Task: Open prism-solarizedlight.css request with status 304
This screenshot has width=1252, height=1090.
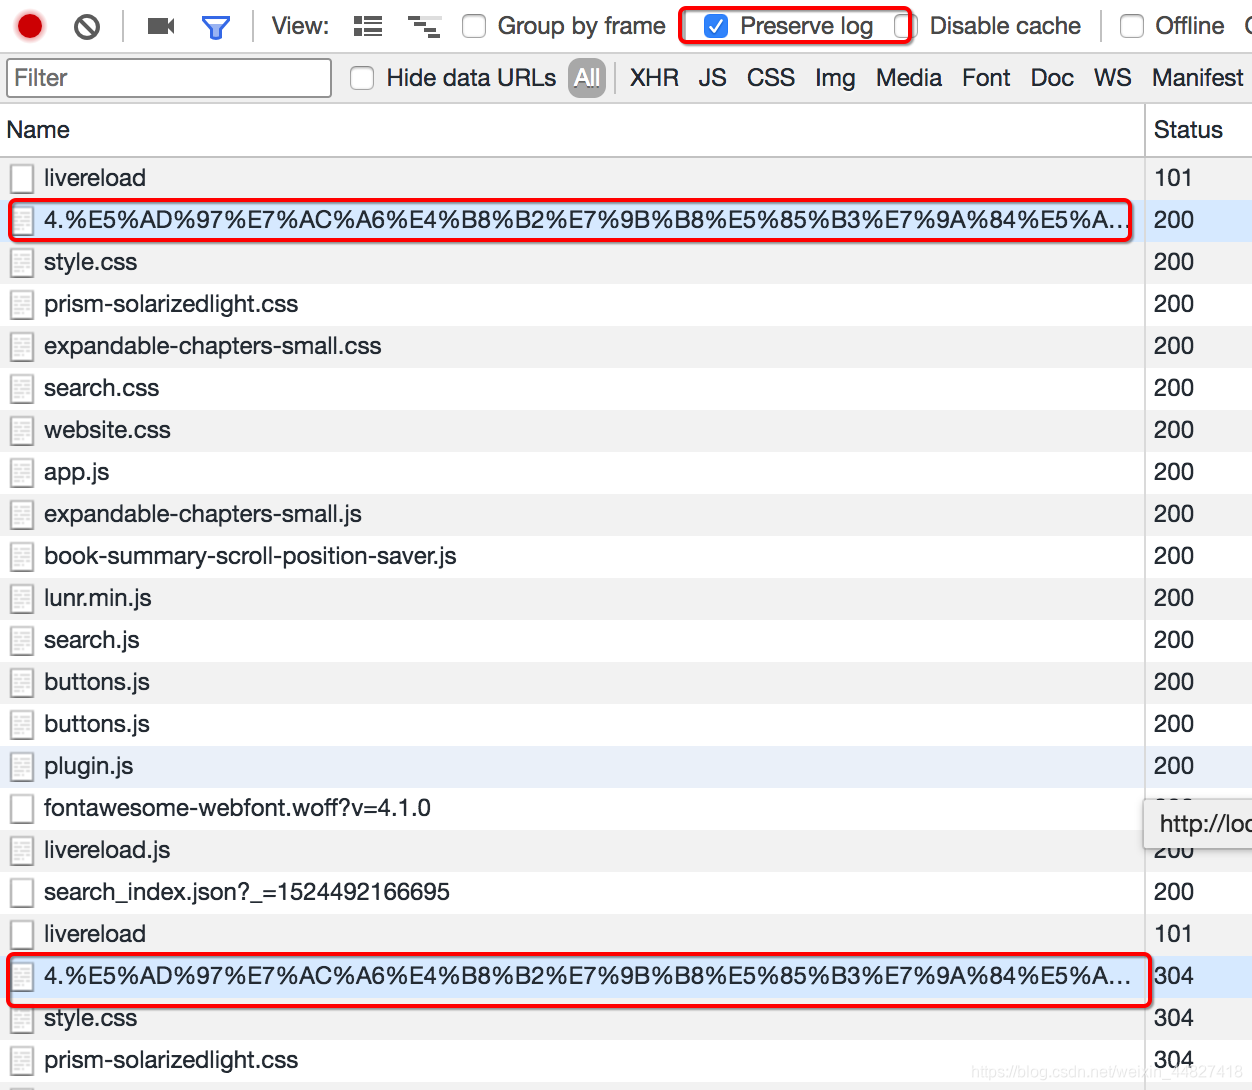Action: click(x=626, y=1060)
